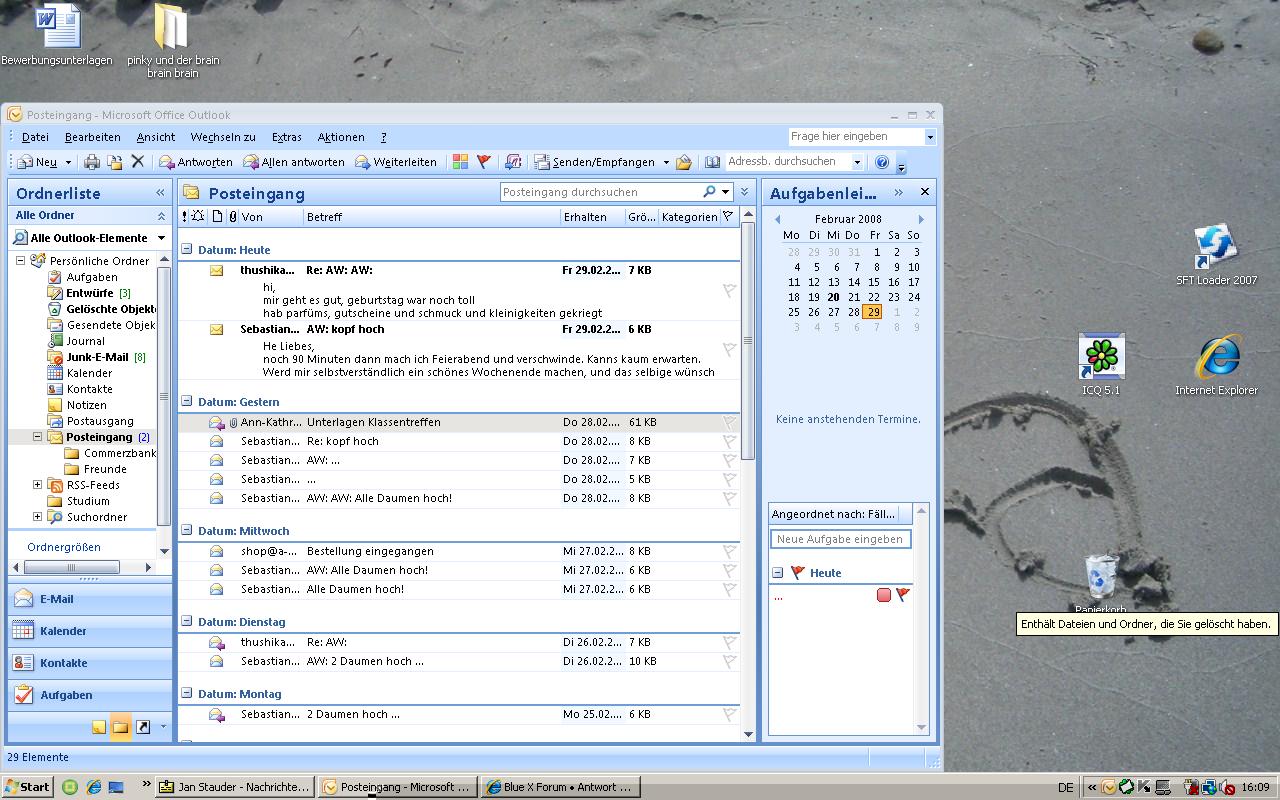This screenshot has height=800, width=1280.
Task: Open the Aktionen menu
Action: 340,137
